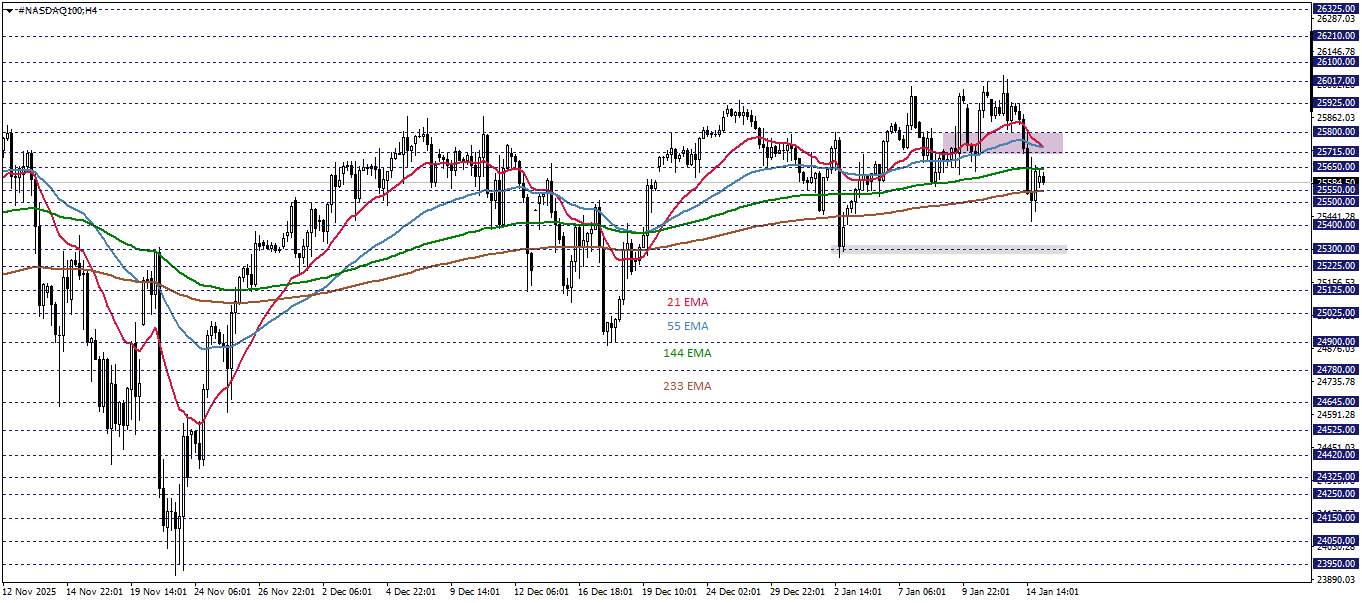Screen dimensions: 1362x603
Task: Select the 144 EMA legend label
Action: point(688,353)
